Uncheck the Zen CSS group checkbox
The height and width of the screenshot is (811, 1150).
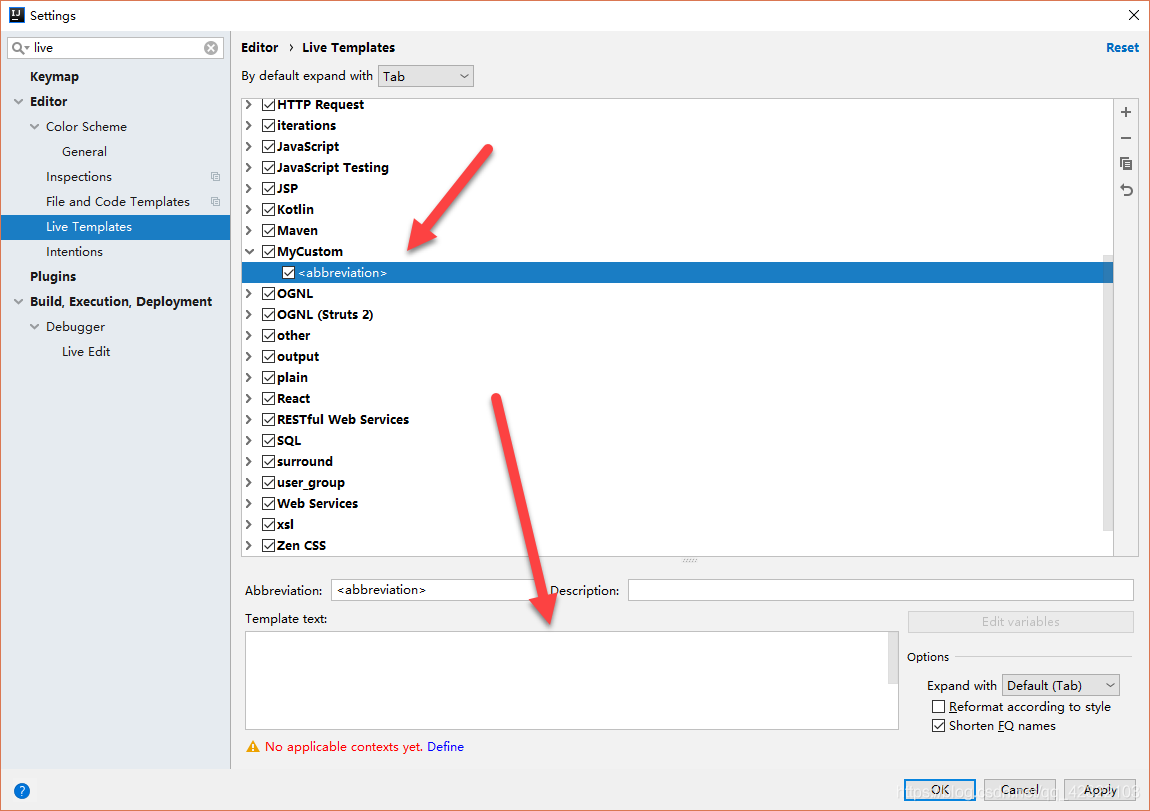click(268, 546)
